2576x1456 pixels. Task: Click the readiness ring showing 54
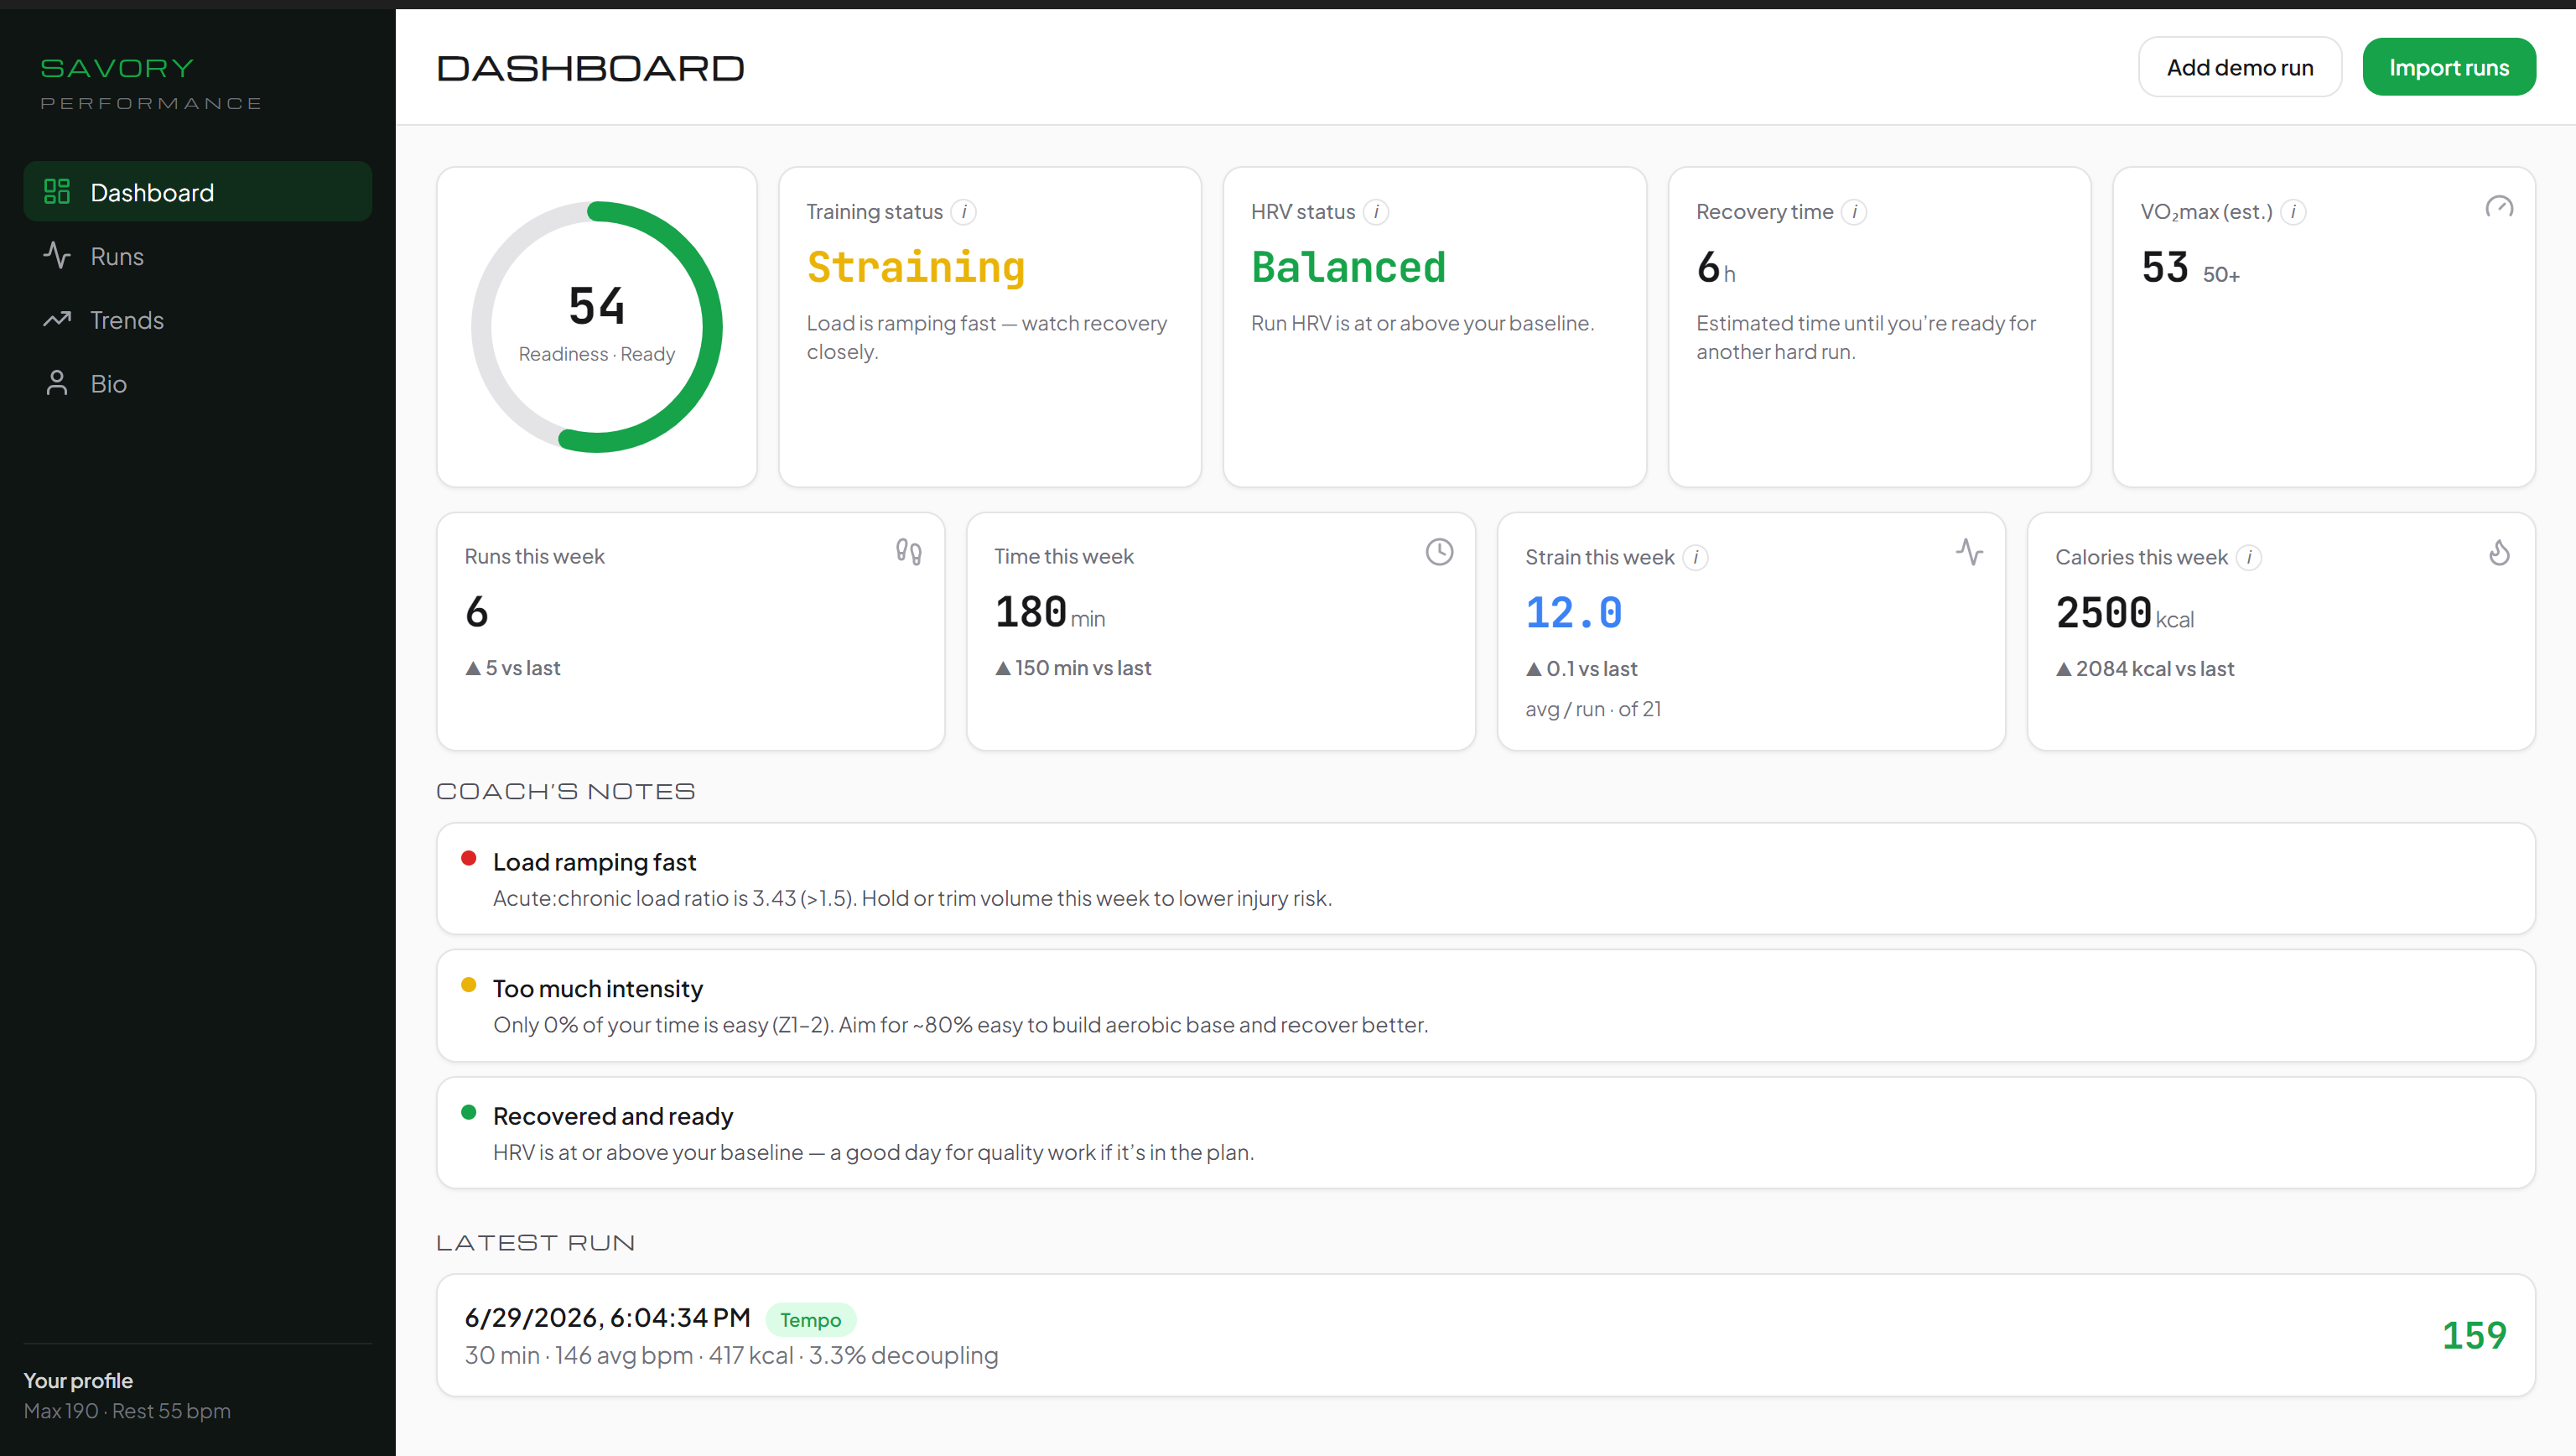pyautogui.click(x=597, y=327)
